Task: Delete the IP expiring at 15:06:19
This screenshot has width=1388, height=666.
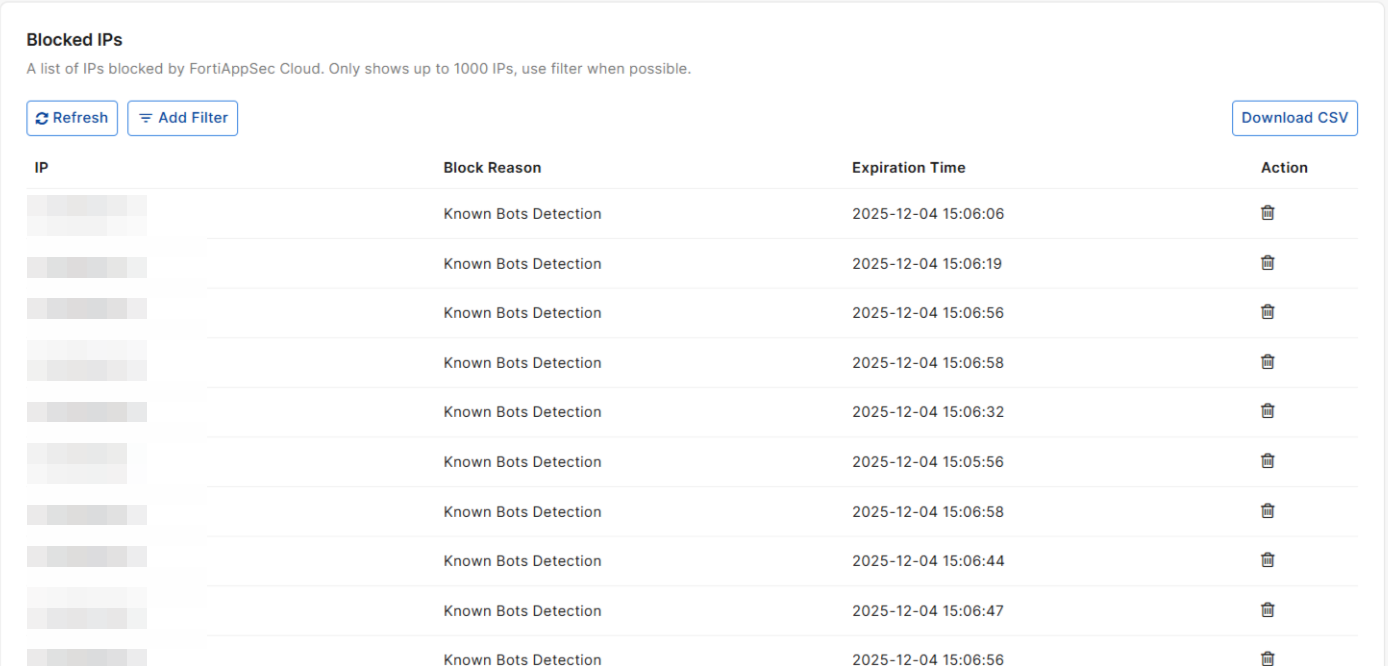Action: tap(1267, 263)
